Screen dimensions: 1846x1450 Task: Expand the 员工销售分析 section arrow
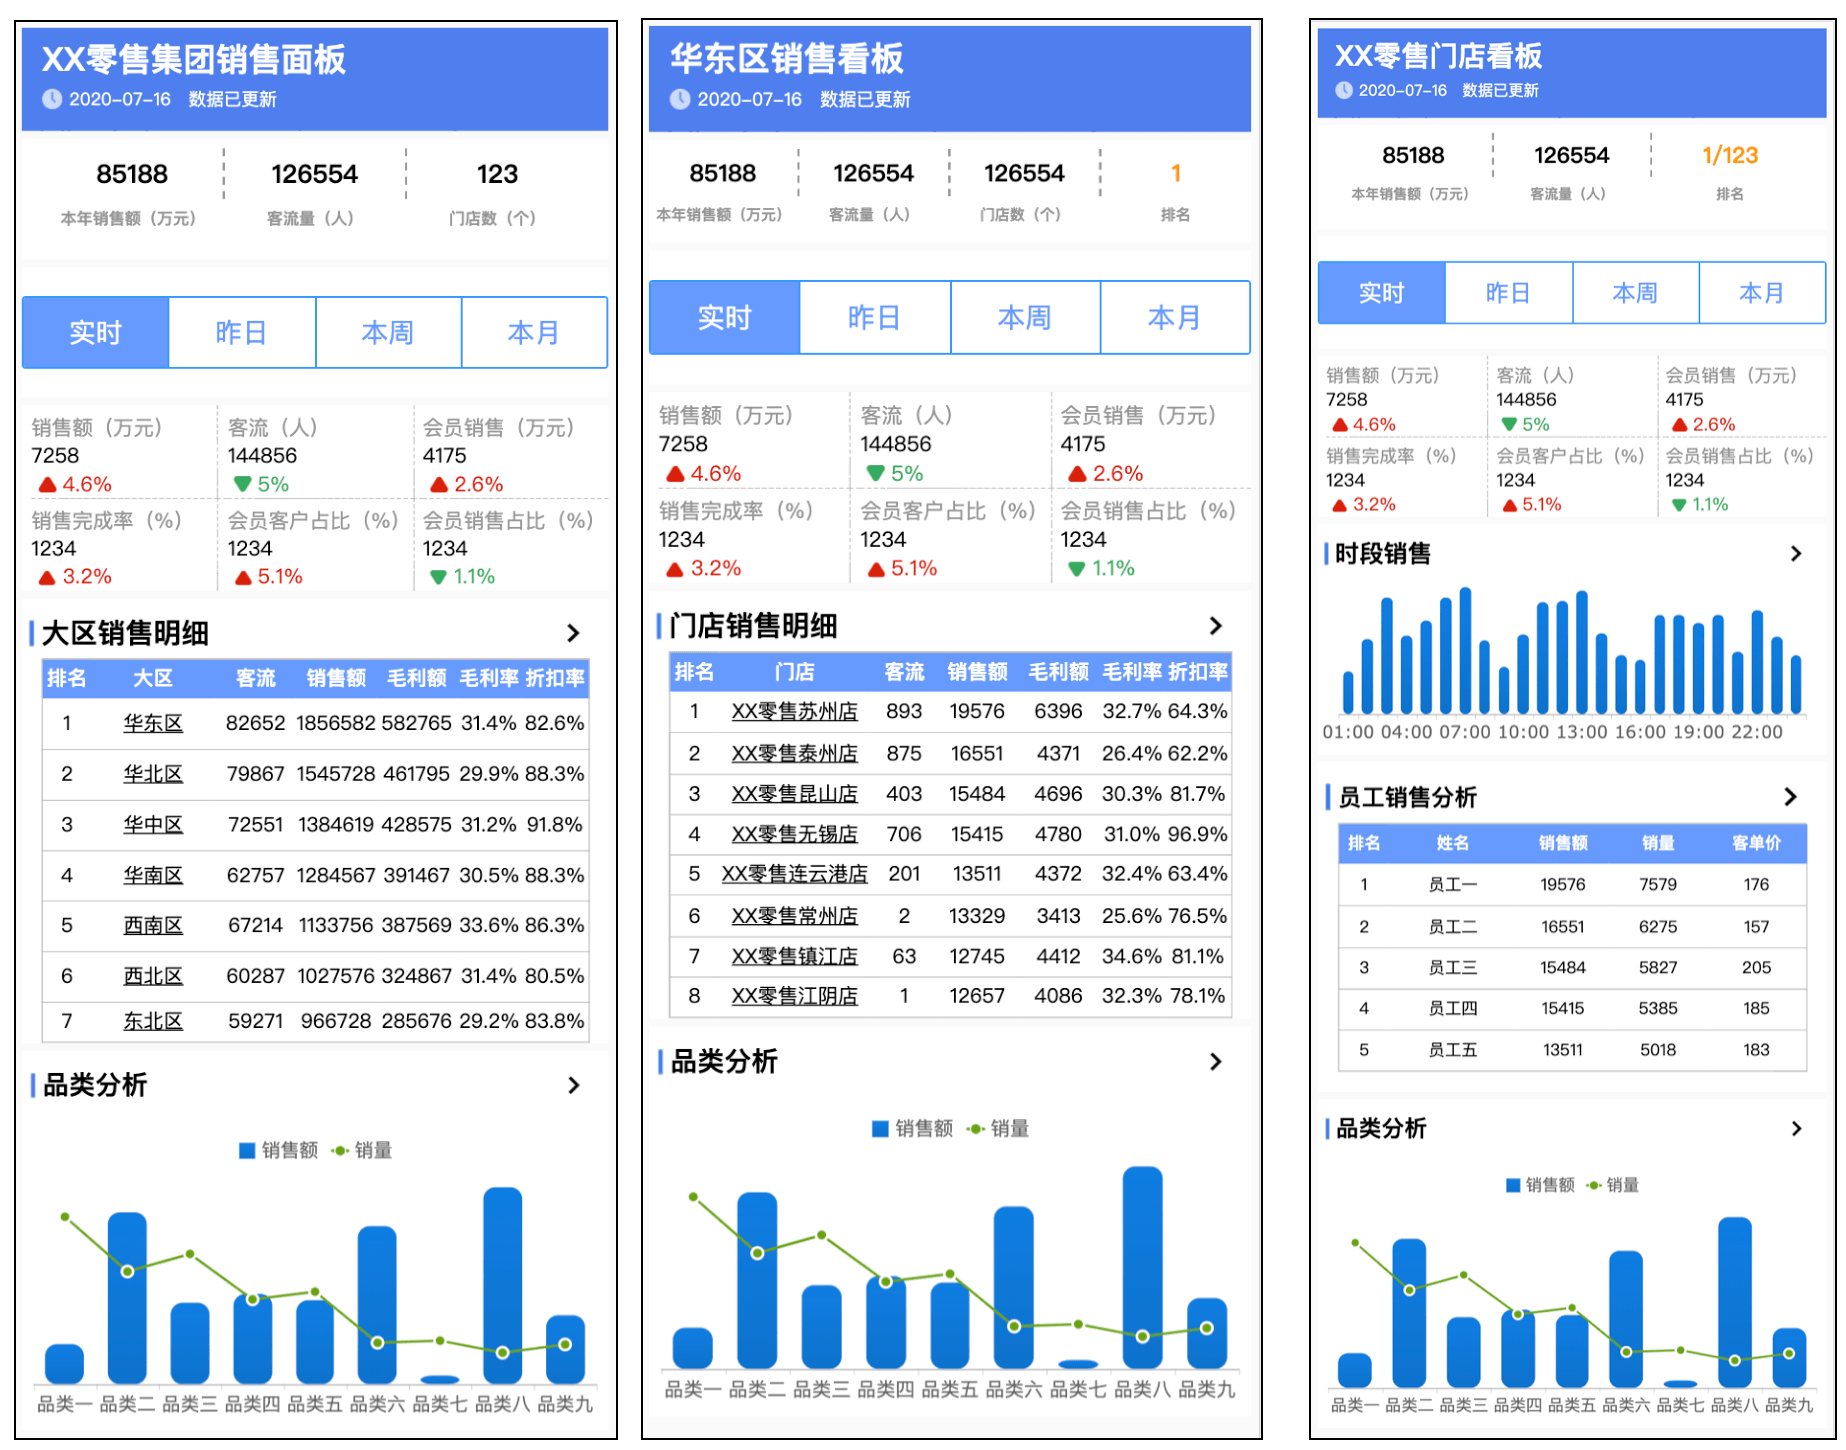(x=1790, y=797)
